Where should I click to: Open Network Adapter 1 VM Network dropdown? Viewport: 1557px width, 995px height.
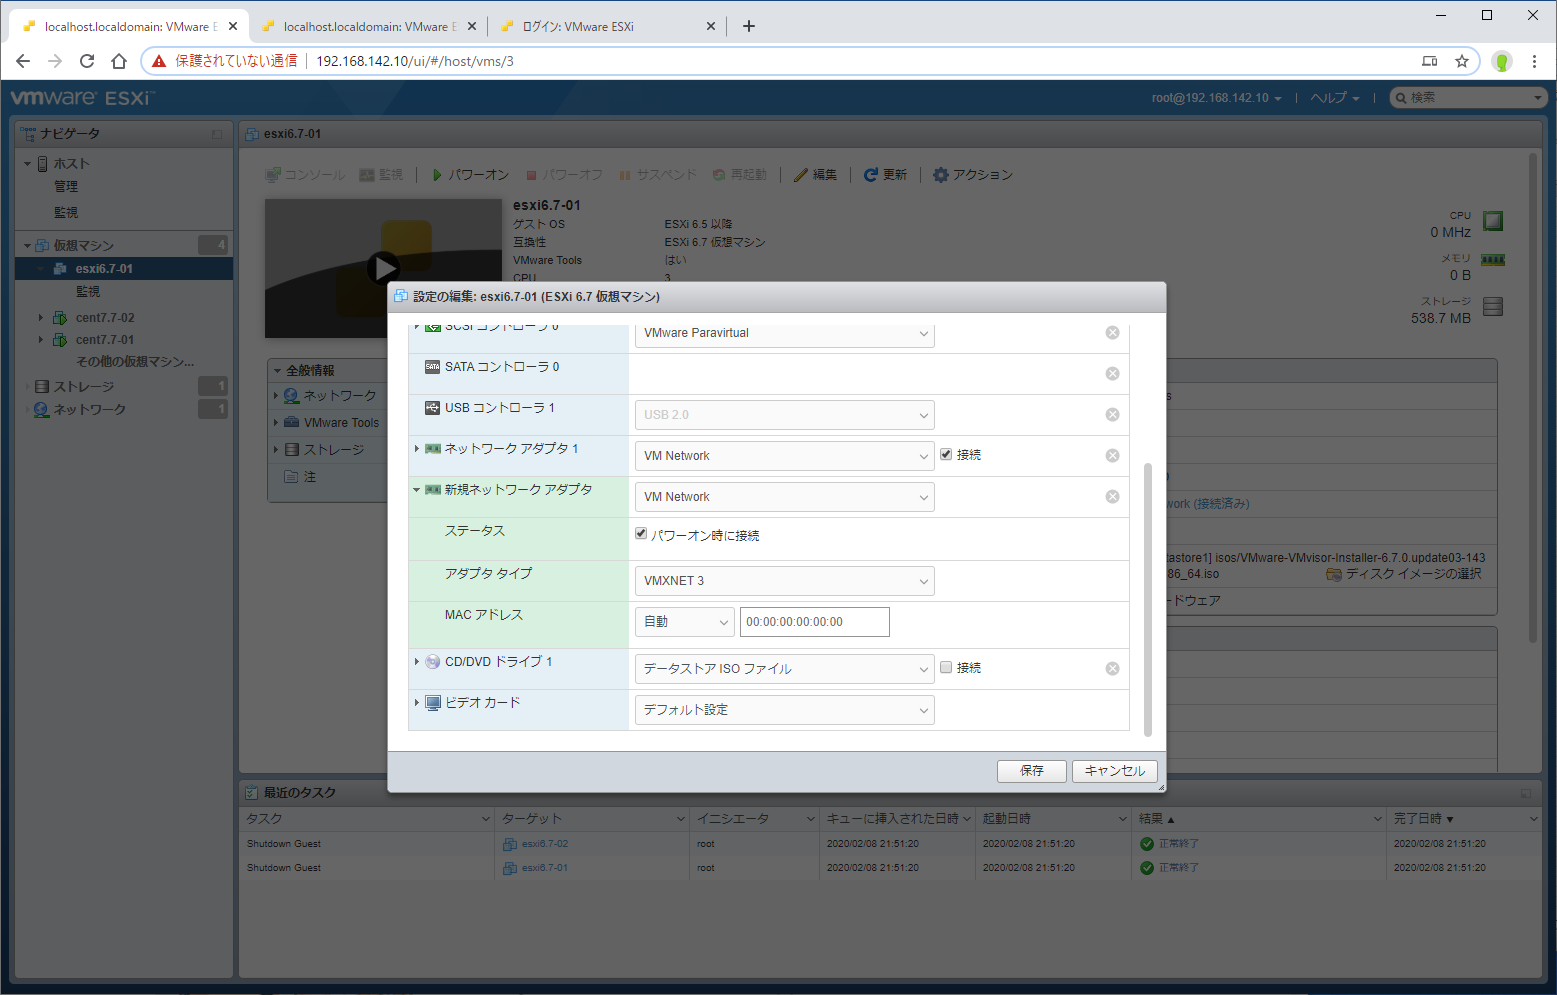[785, 456]
